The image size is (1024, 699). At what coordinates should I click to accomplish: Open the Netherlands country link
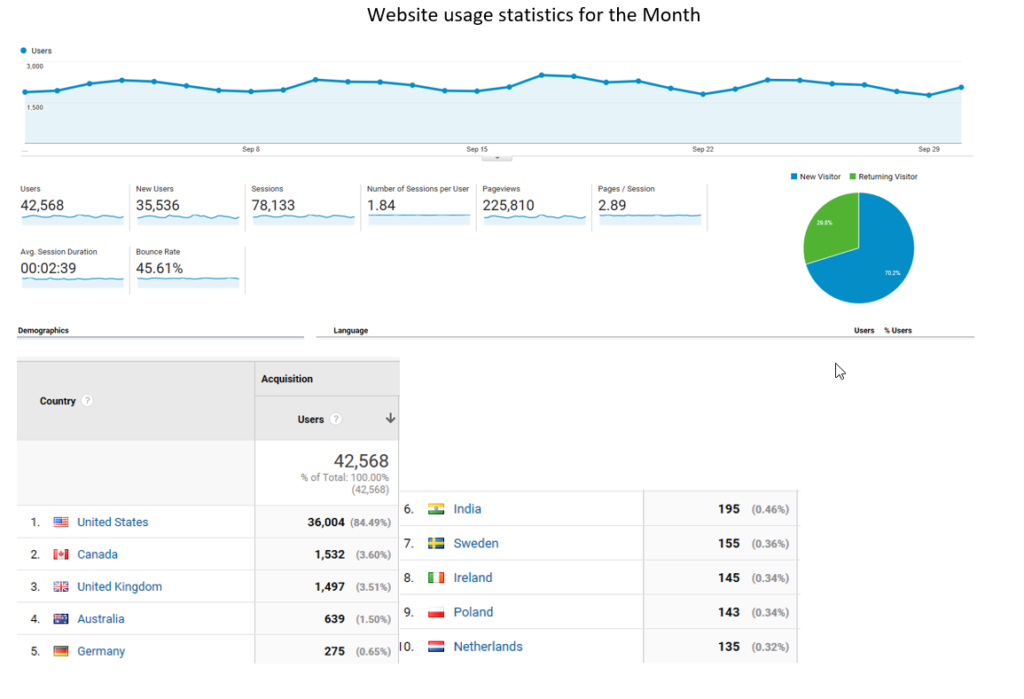coord(488,646)
